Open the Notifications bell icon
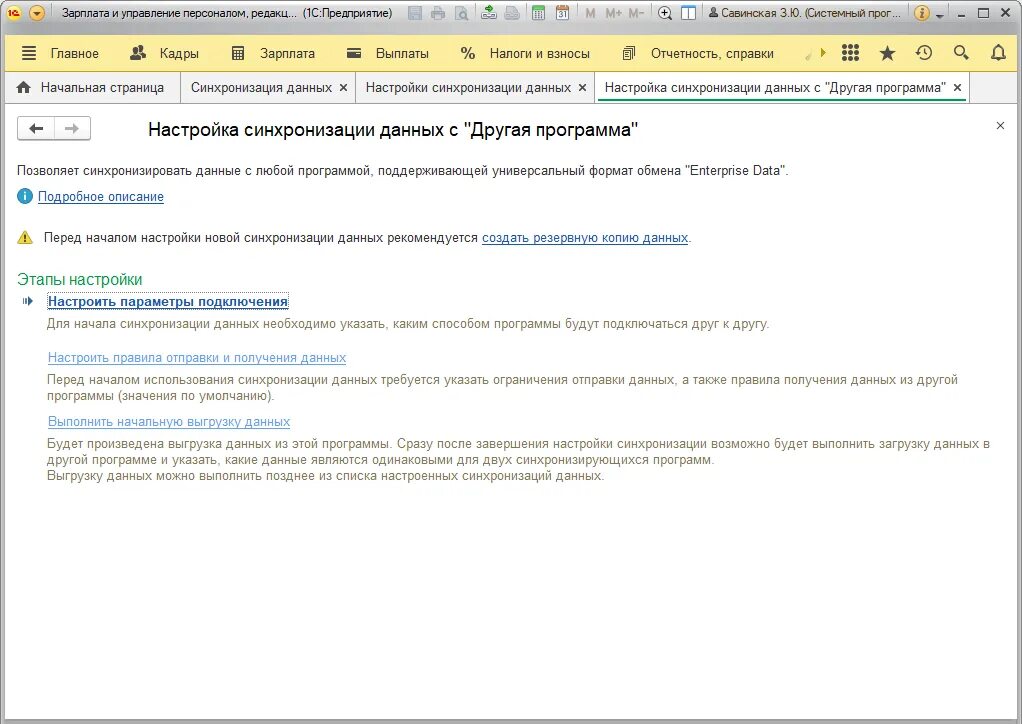The height and width of the screenshot is (724, 1022). pyautogui.click(x=998, y=53)
